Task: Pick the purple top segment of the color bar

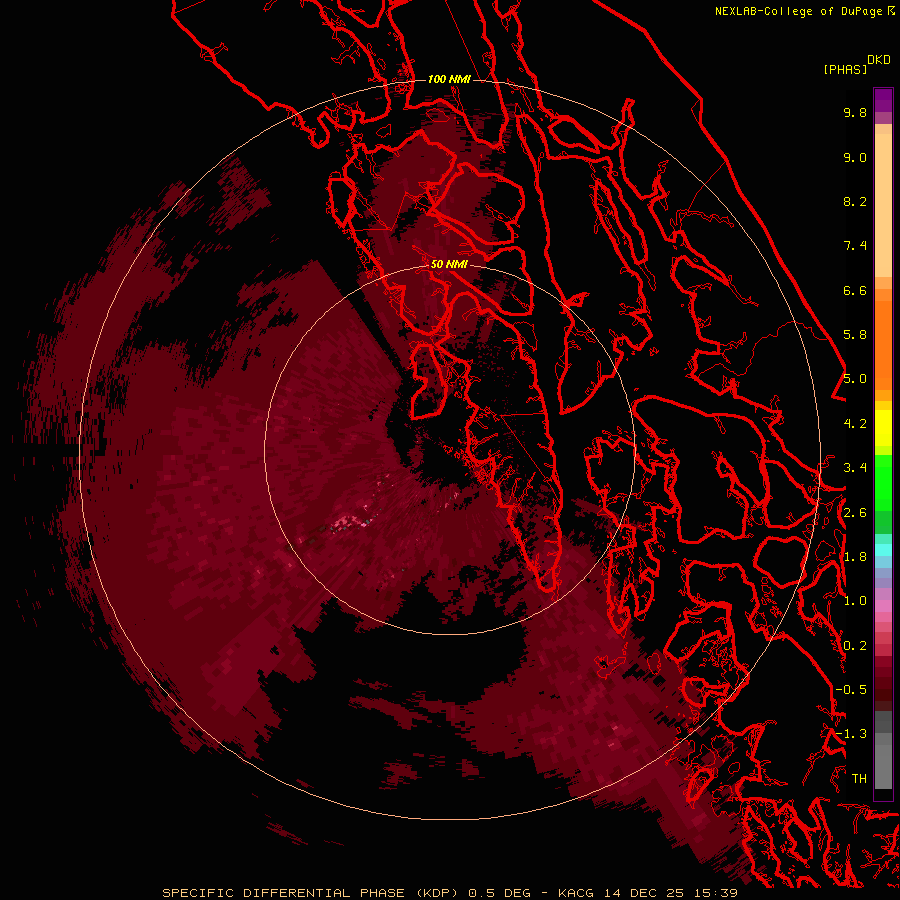Action: [x=883, y=100]
